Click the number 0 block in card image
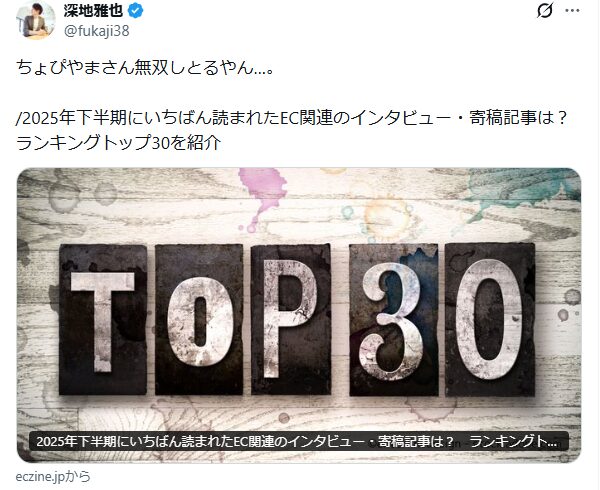 pyautogui.click(x=490, y=320)
